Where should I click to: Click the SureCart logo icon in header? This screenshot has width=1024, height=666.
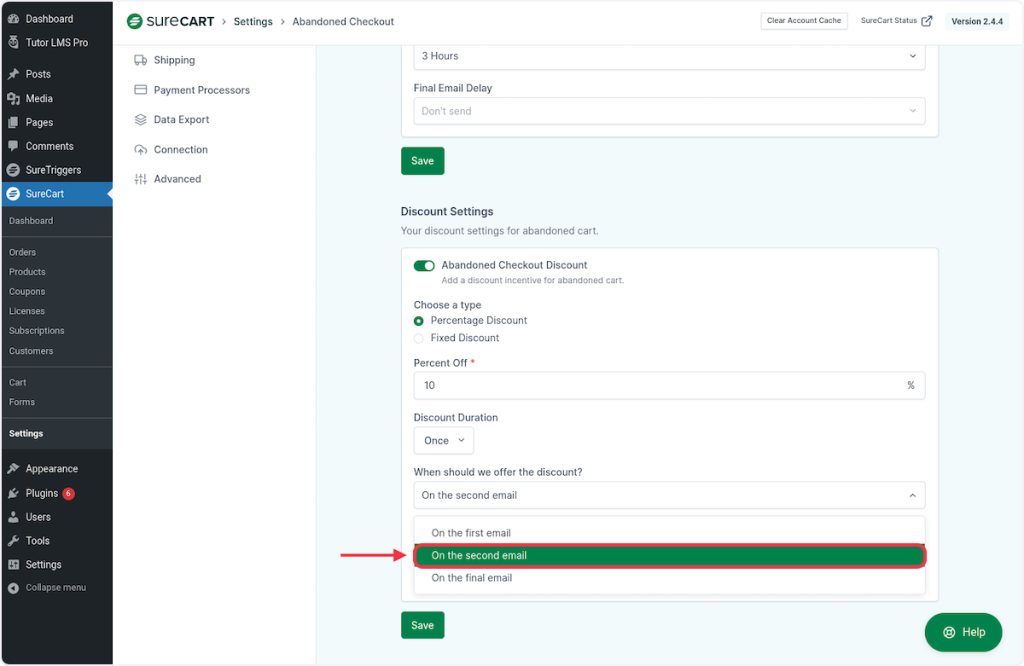tap(135, 21)
